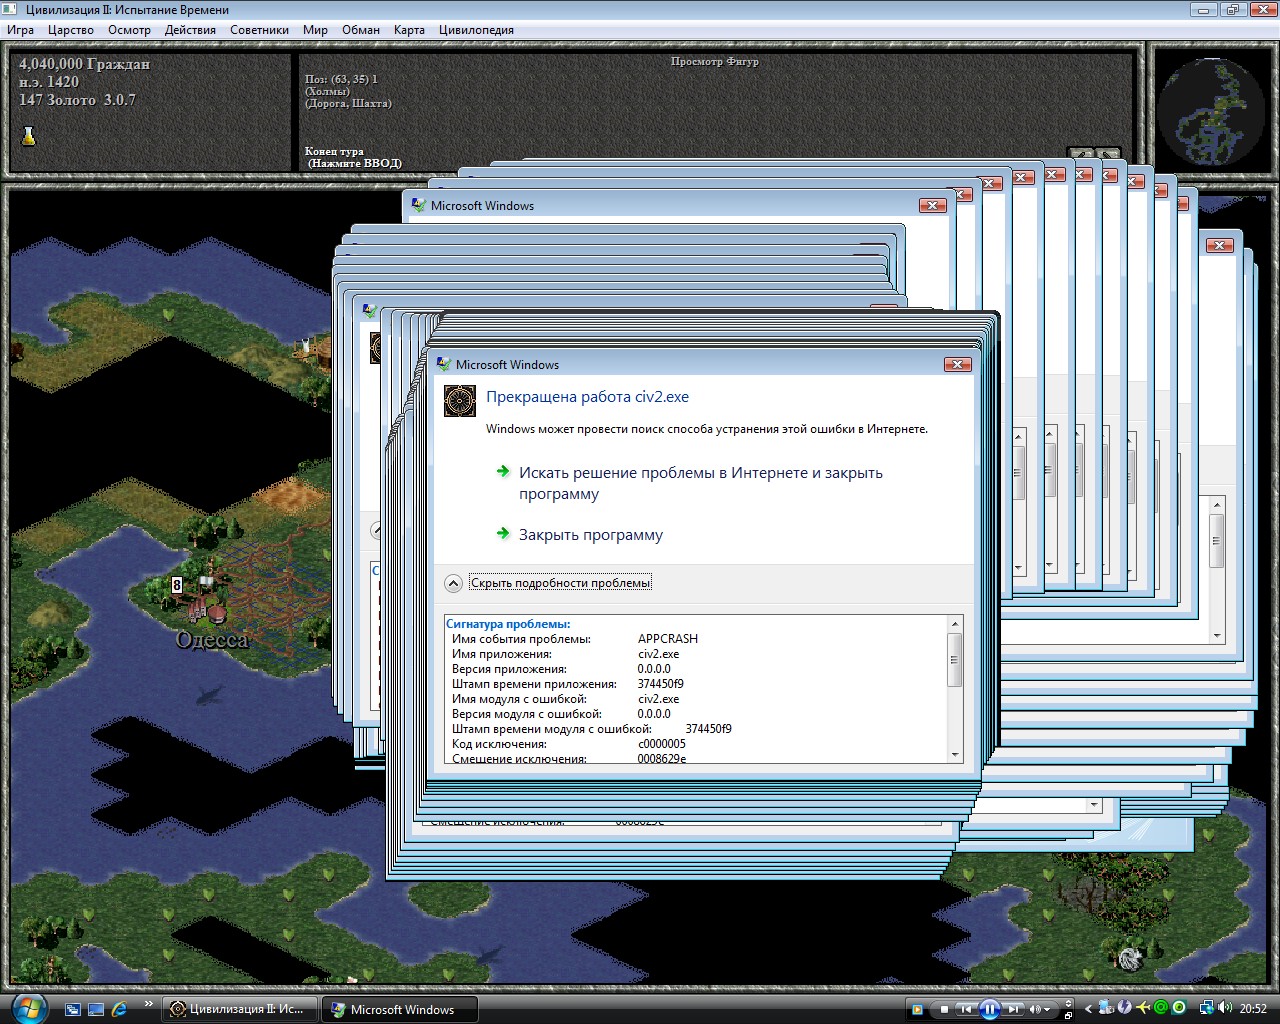This screenshot has width=1280, height=1024.
Task: Open the media toolbar volume dropdown arrow
Action: click(x=1048, y=1009)
